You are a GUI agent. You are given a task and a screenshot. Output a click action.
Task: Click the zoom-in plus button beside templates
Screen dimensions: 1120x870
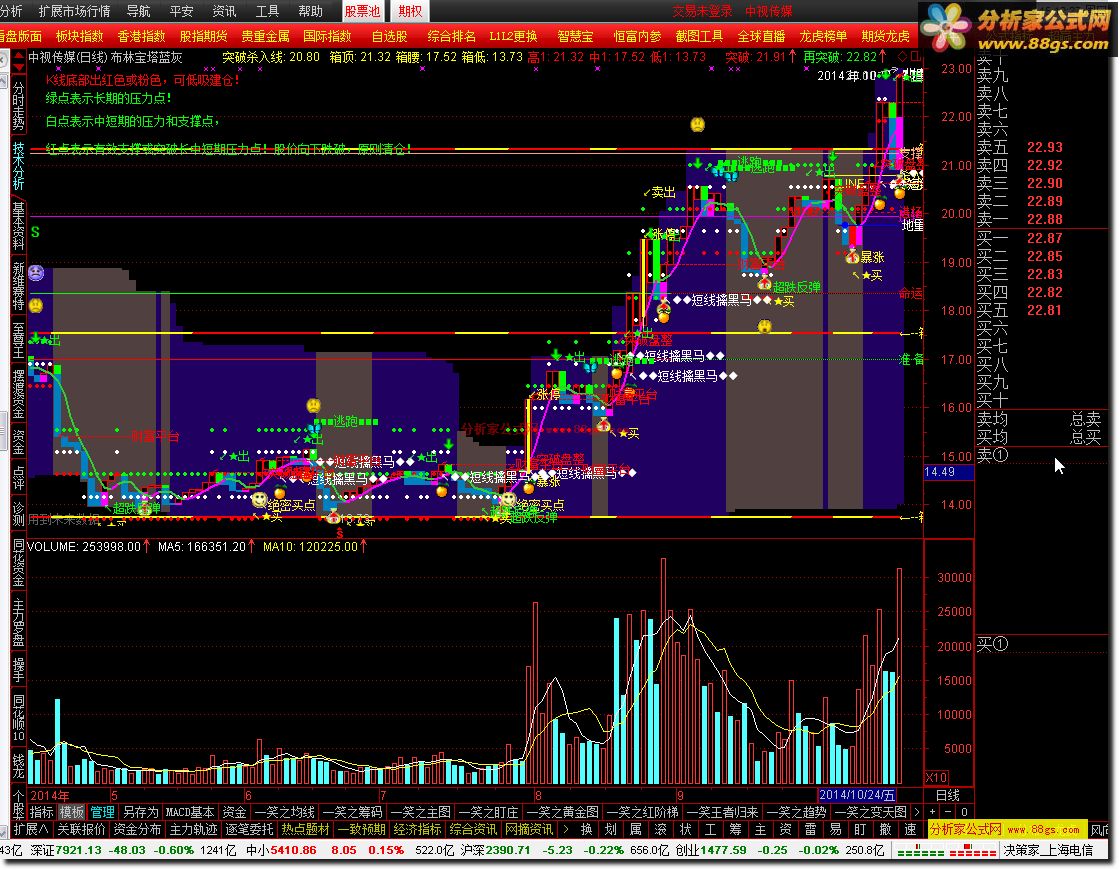point(932,812)
